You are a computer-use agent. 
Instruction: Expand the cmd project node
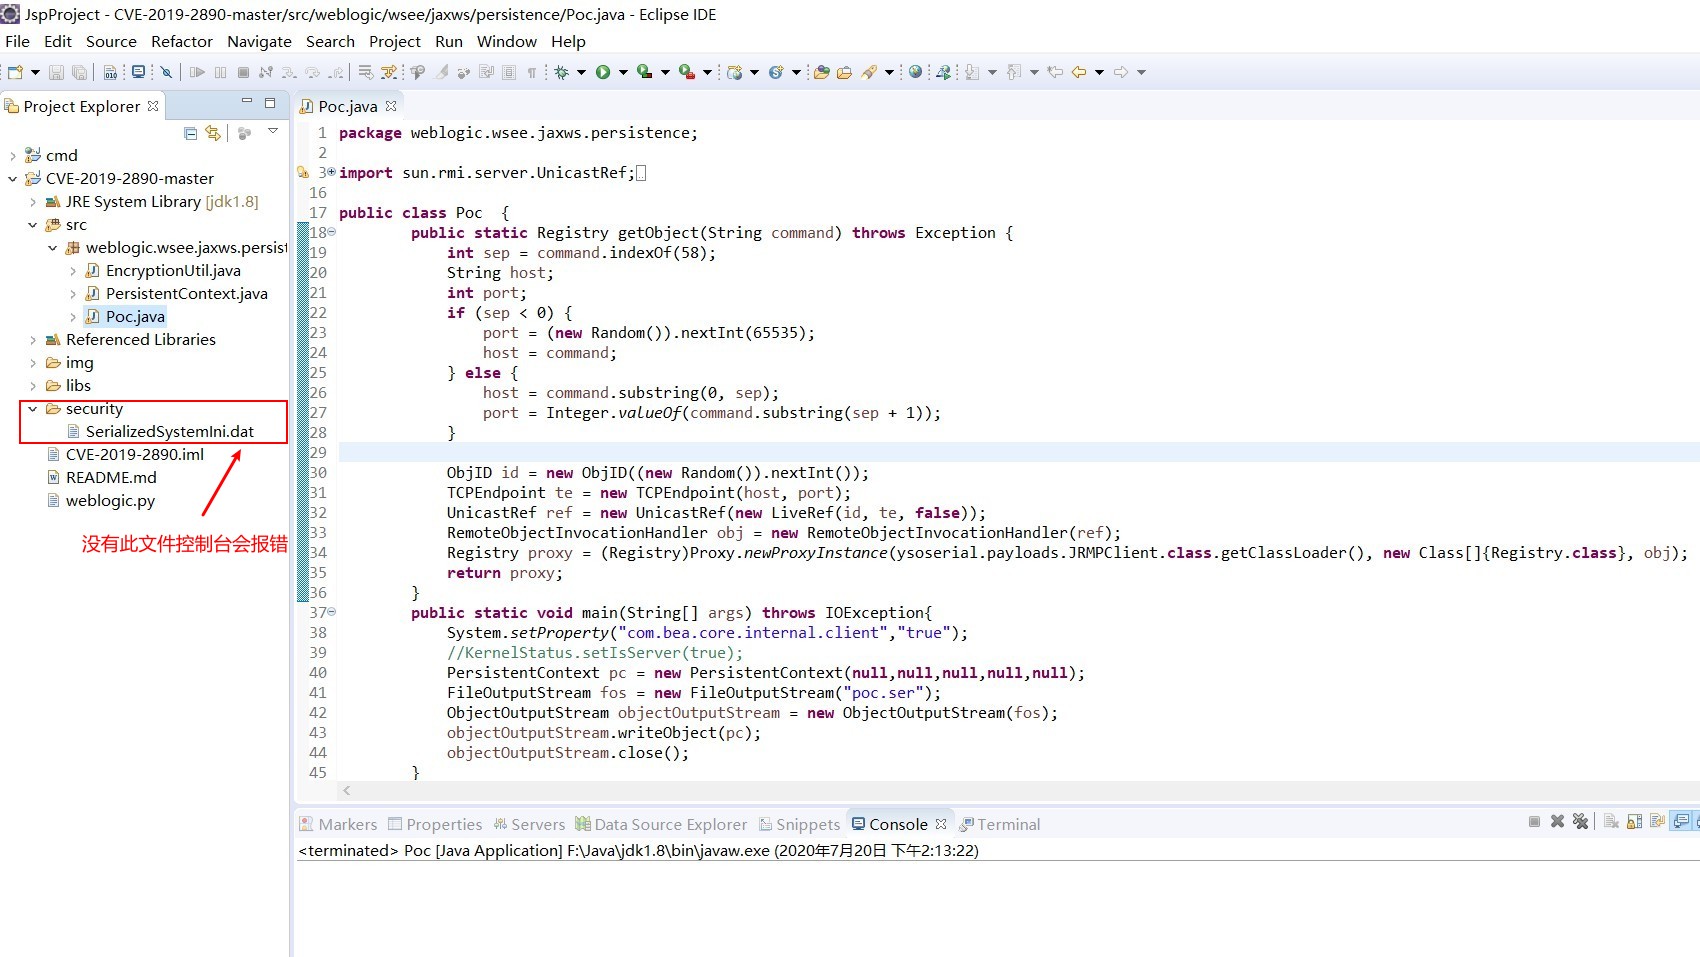(12, 155)
